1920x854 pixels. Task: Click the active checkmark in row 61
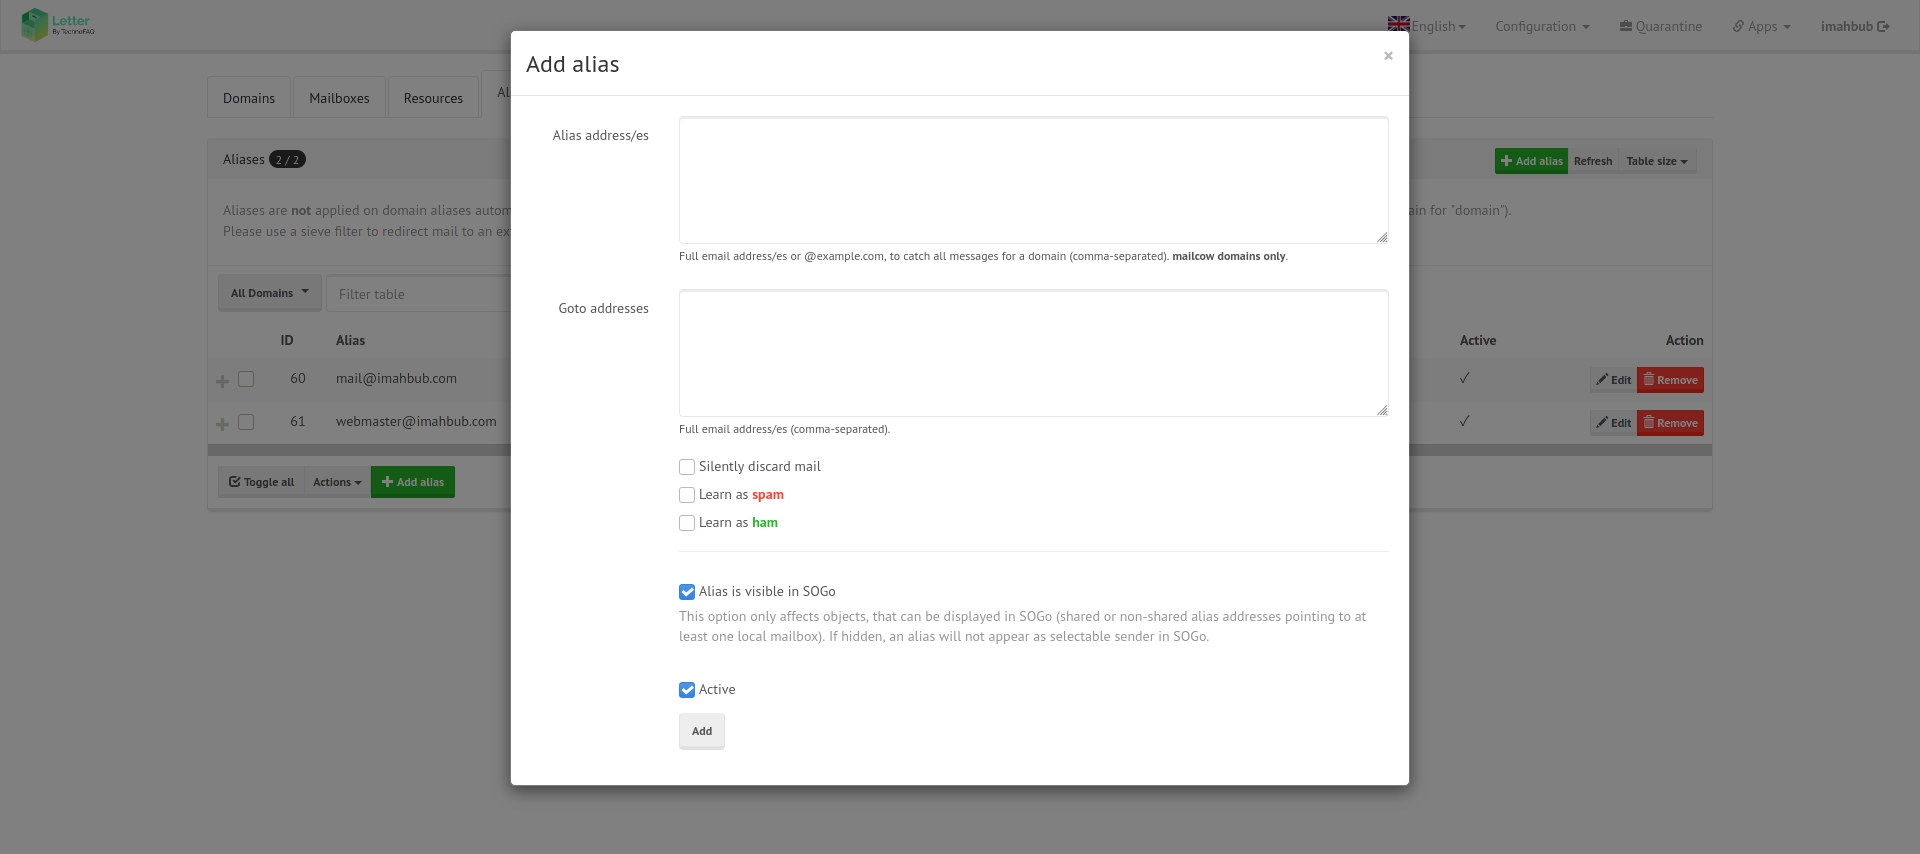pyautogui.click(x=1464, y=422)
